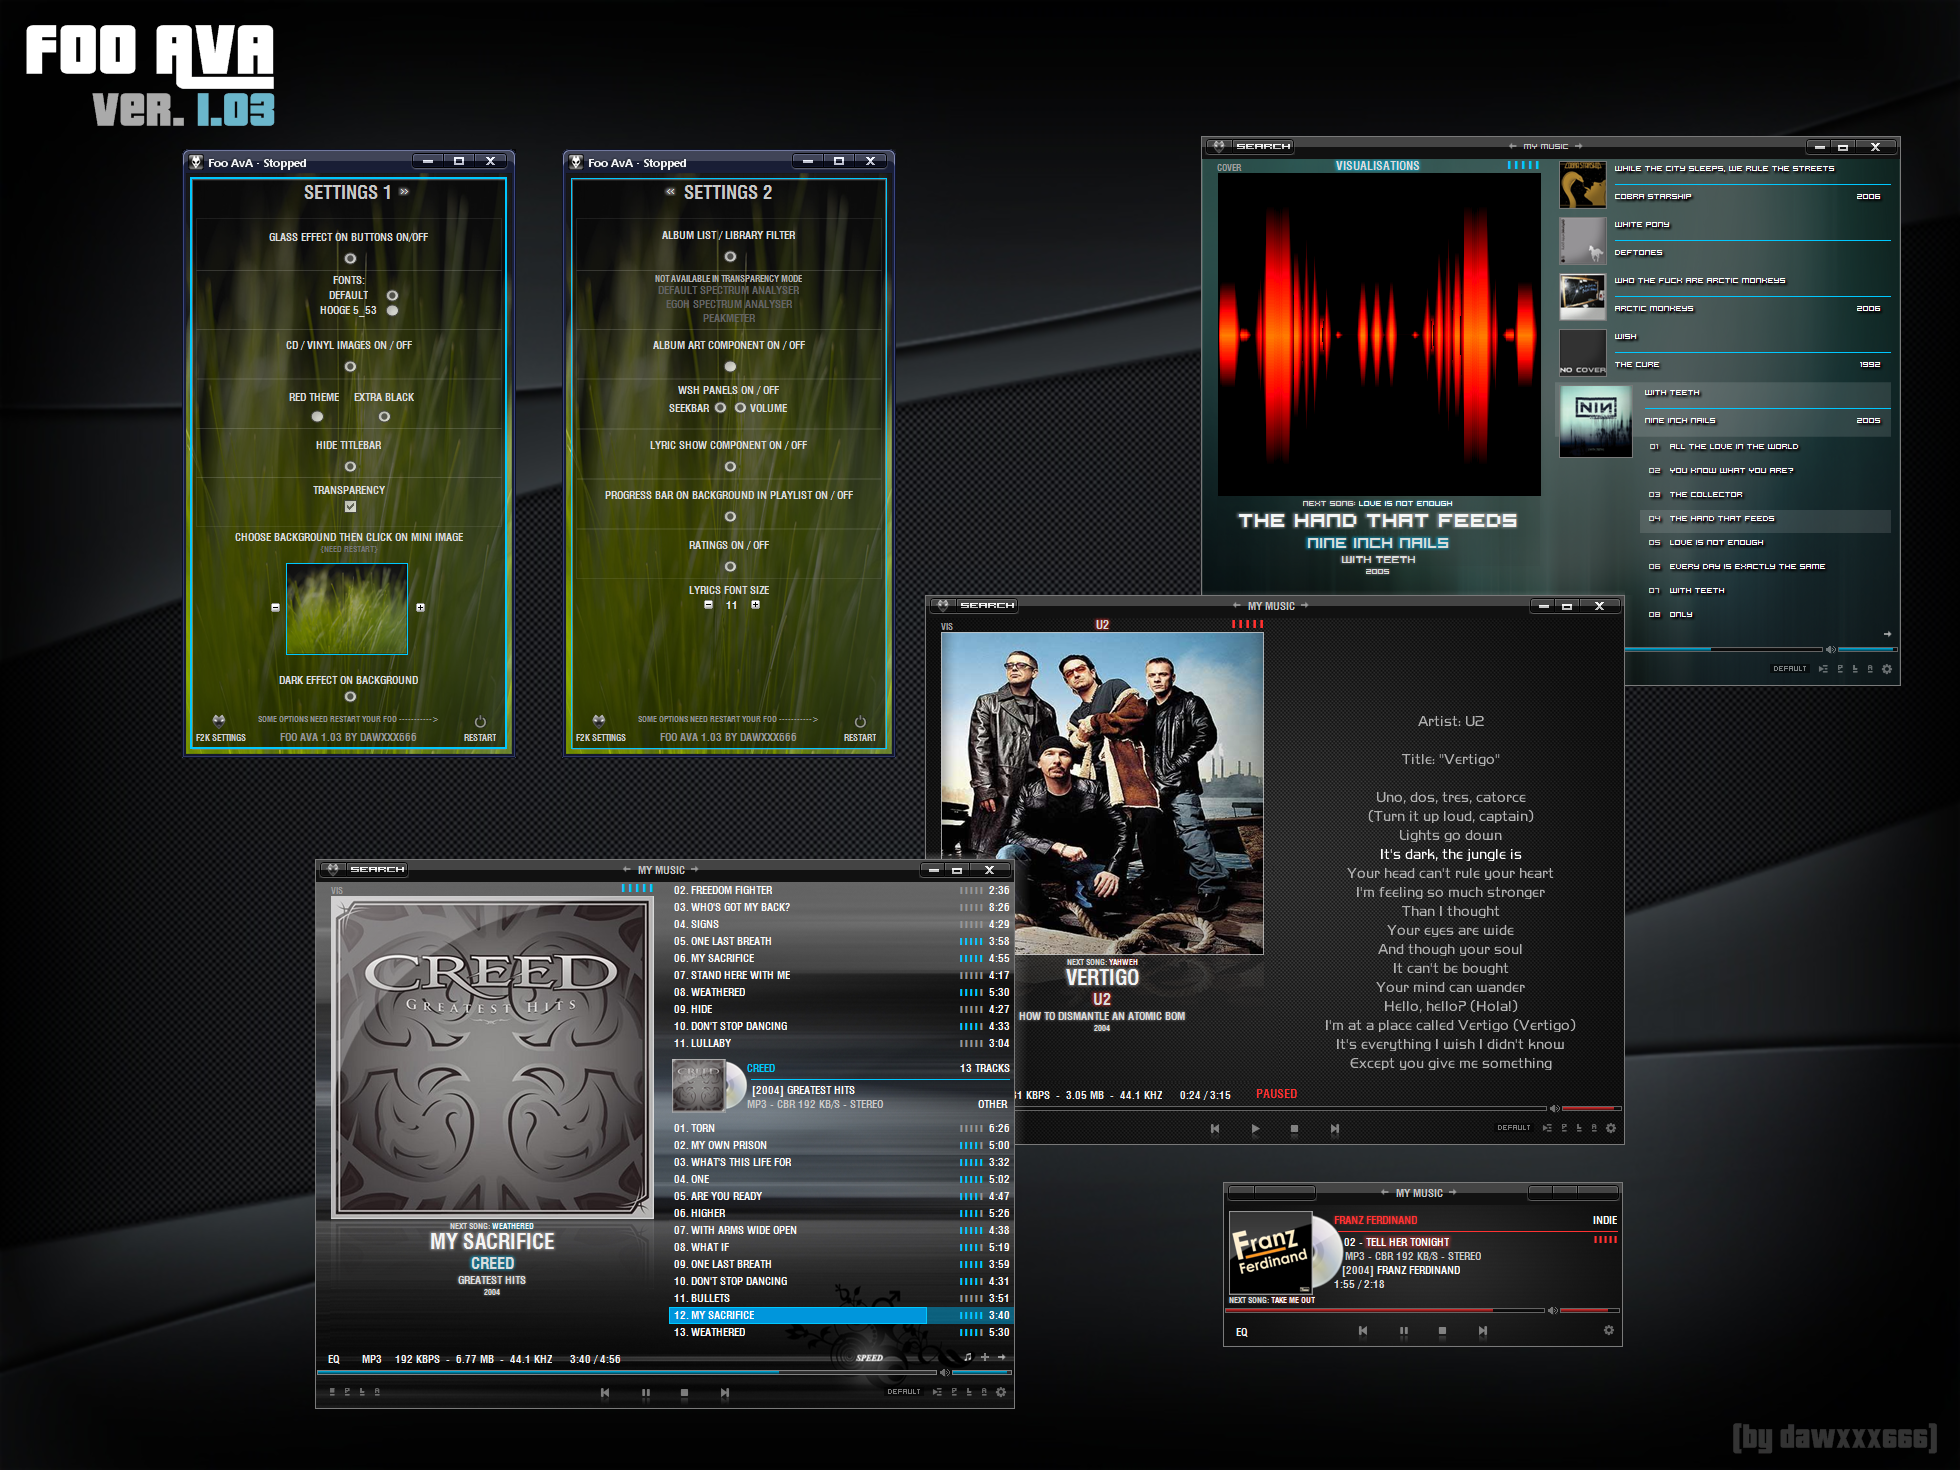Image resolution: width=1960 pixels, height=1470 pixels.
Task: Go to next page from Settings 1
Action: click(404, 191)
